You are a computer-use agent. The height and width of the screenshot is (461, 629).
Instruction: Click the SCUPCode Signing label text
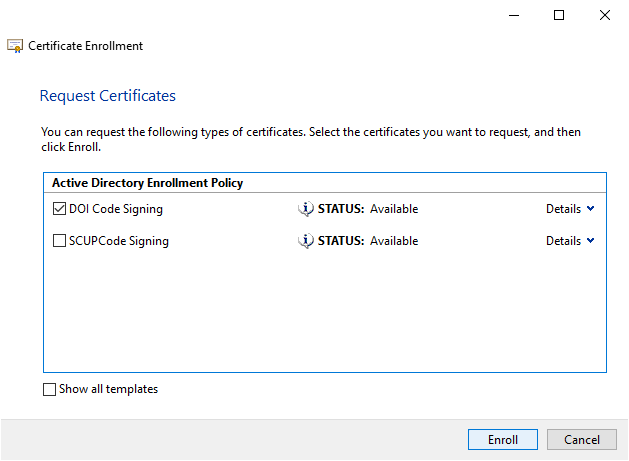[118, 241]
